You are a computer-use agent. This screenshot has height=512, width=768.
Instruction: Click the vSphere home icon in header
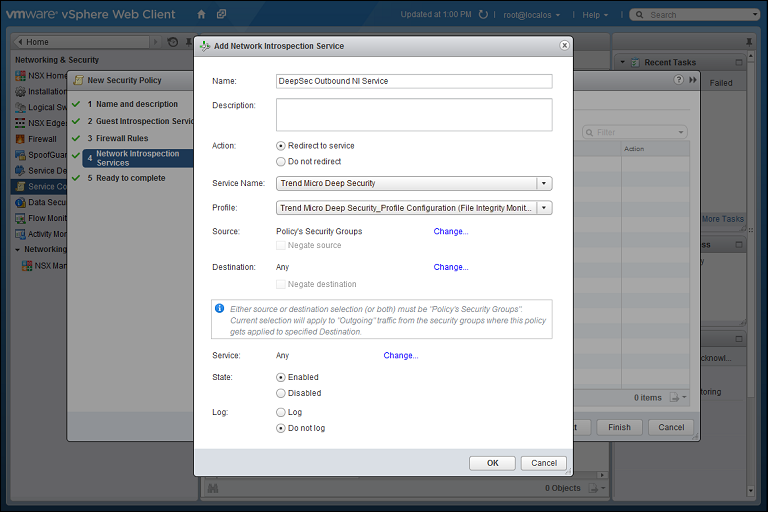201,15
